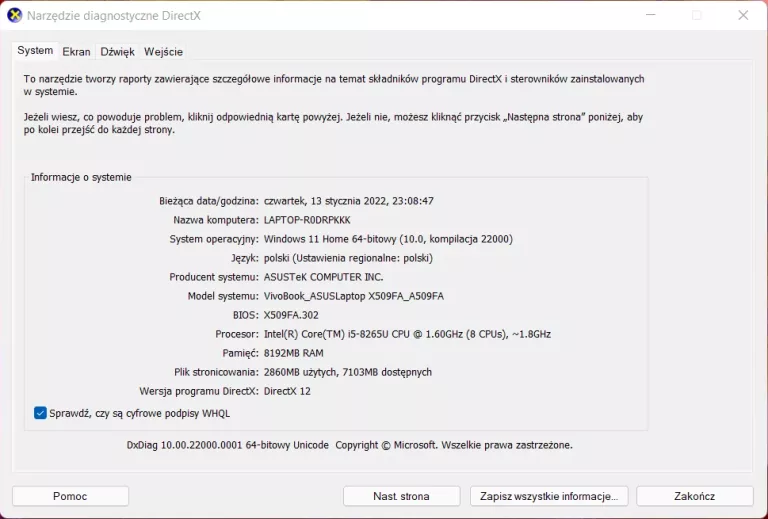Click the language value polski
768x519 pixels.
click(x=348, y=258)
